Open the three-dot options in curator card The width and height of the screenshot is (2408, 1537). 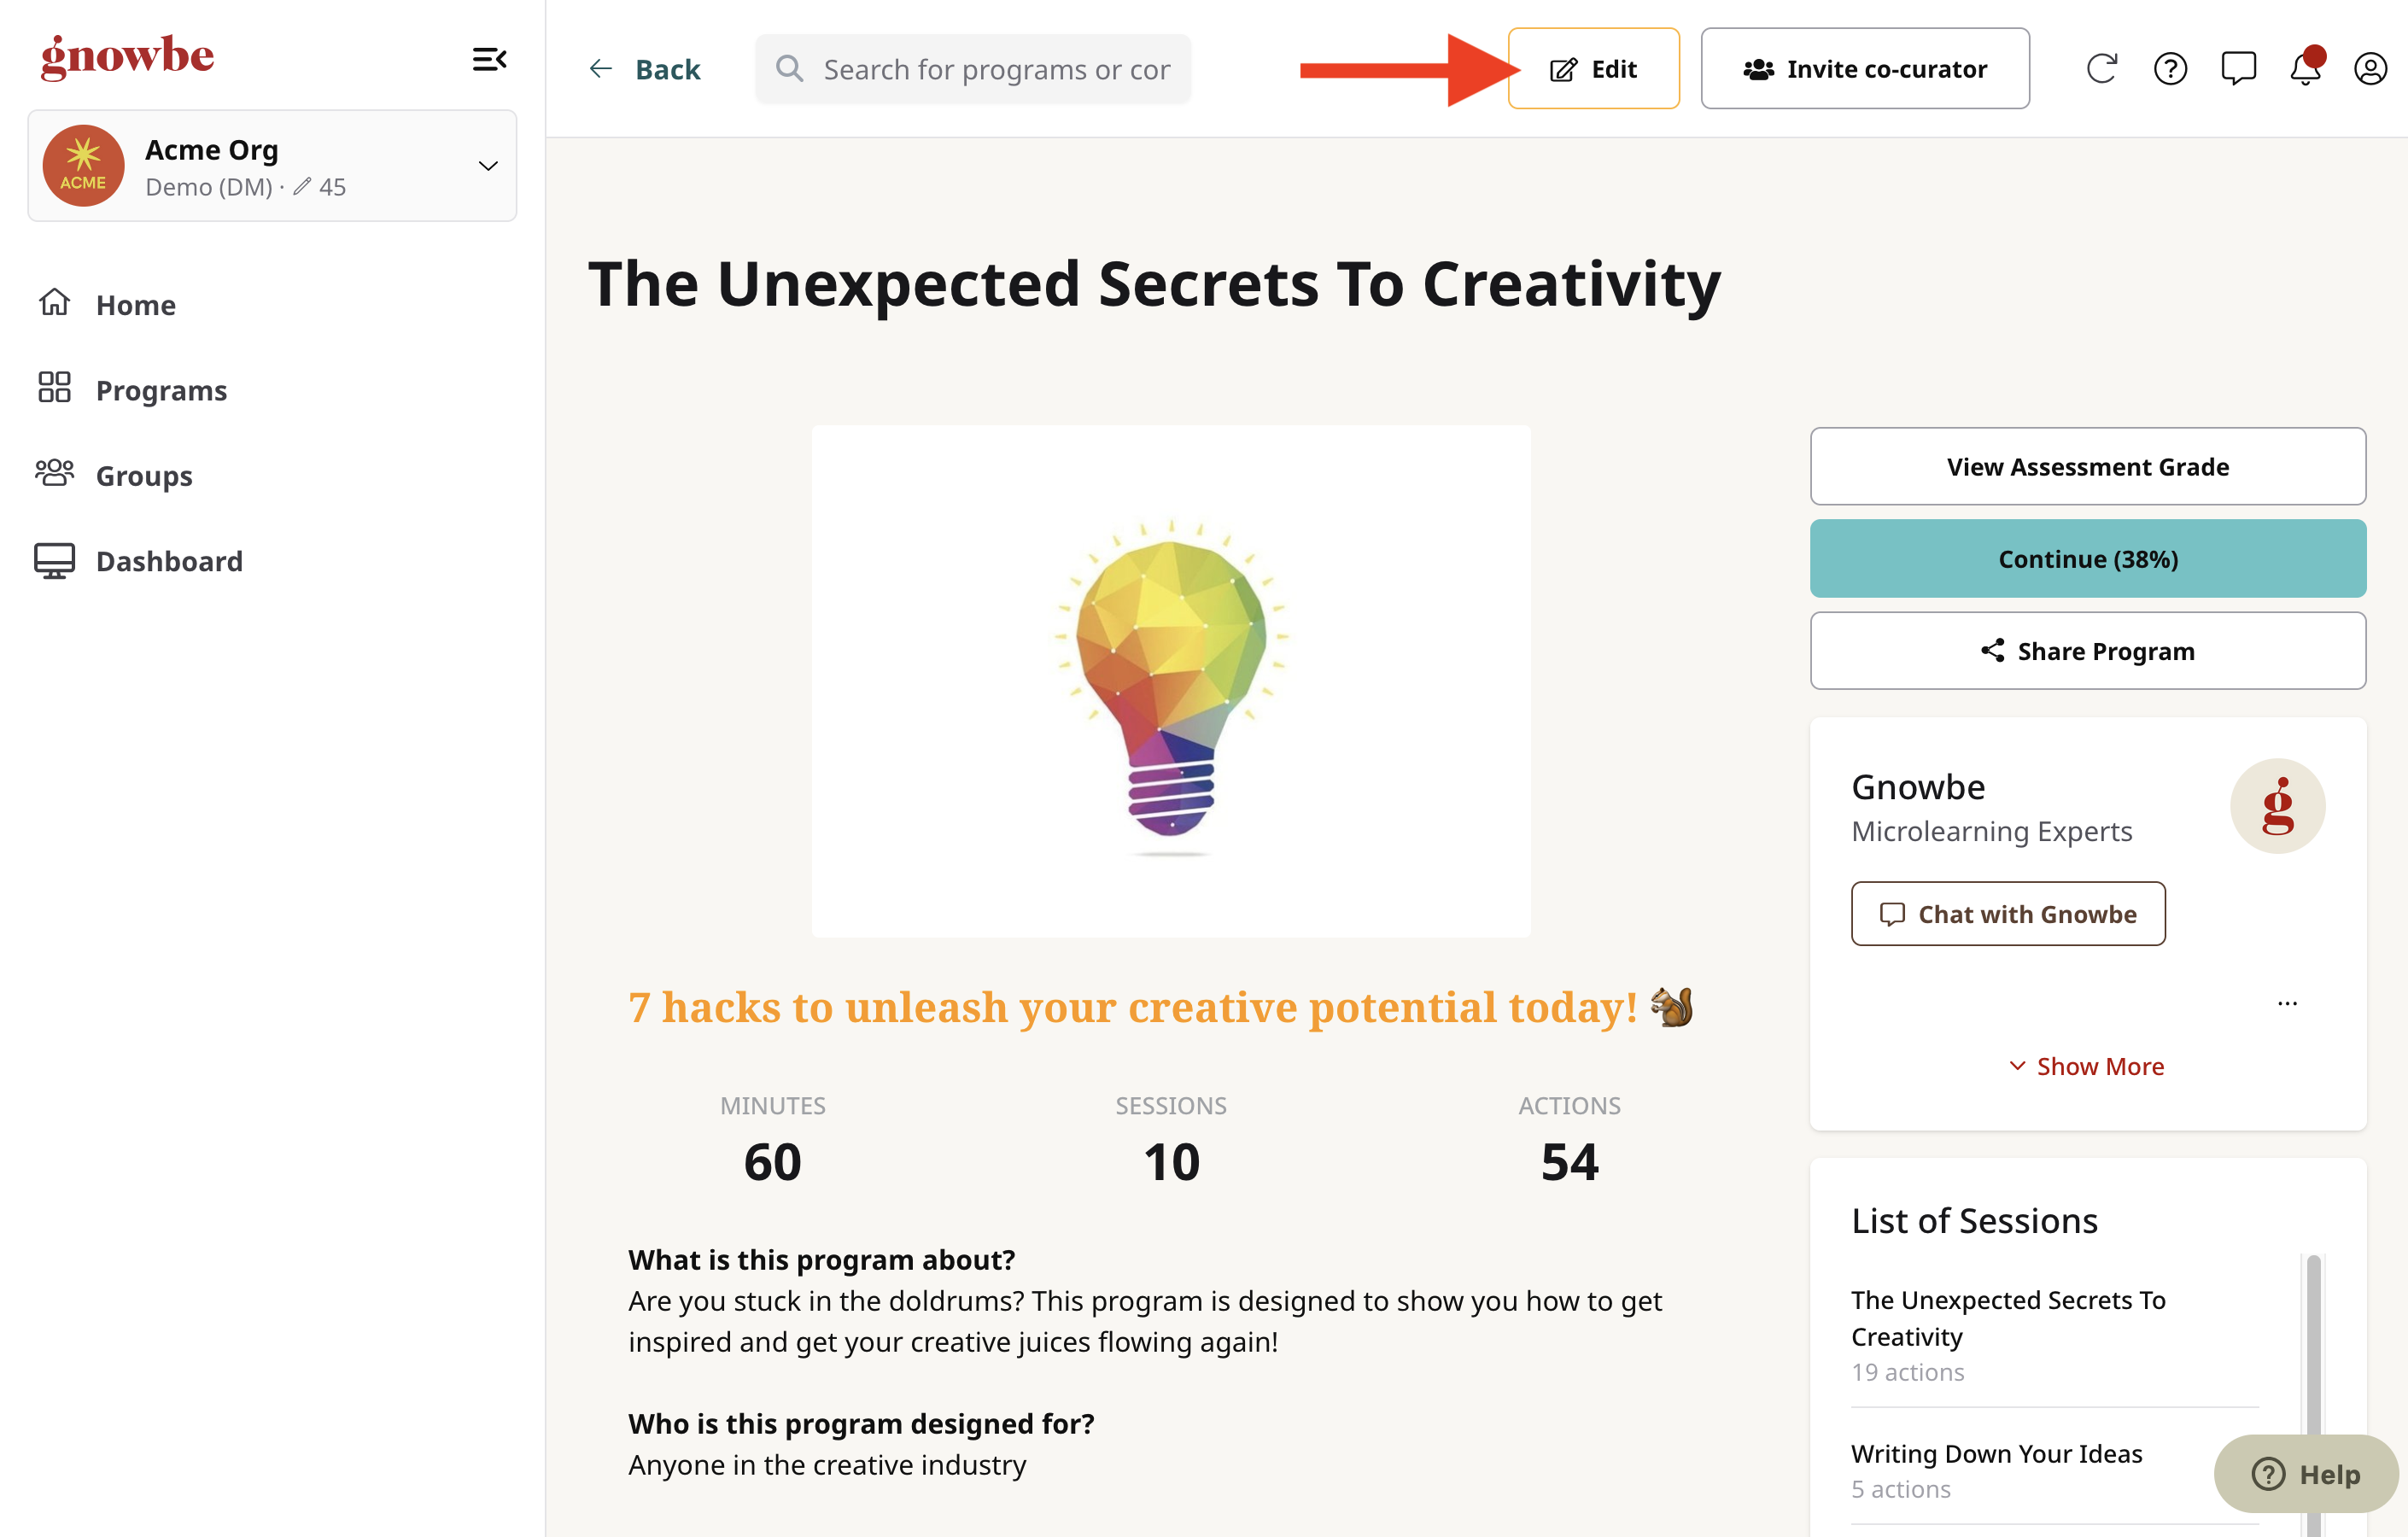[2287, 1002]
